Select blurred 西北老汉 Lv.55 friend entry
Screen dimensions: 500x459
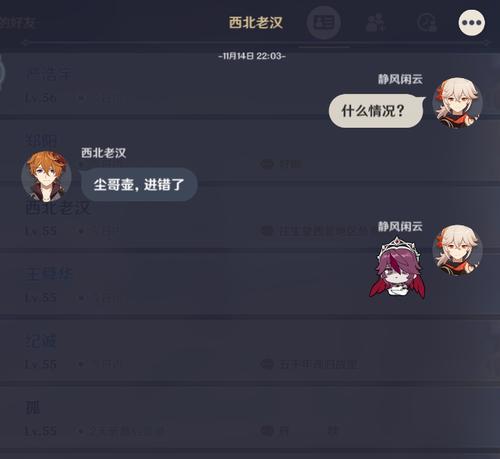pos(250,217)
